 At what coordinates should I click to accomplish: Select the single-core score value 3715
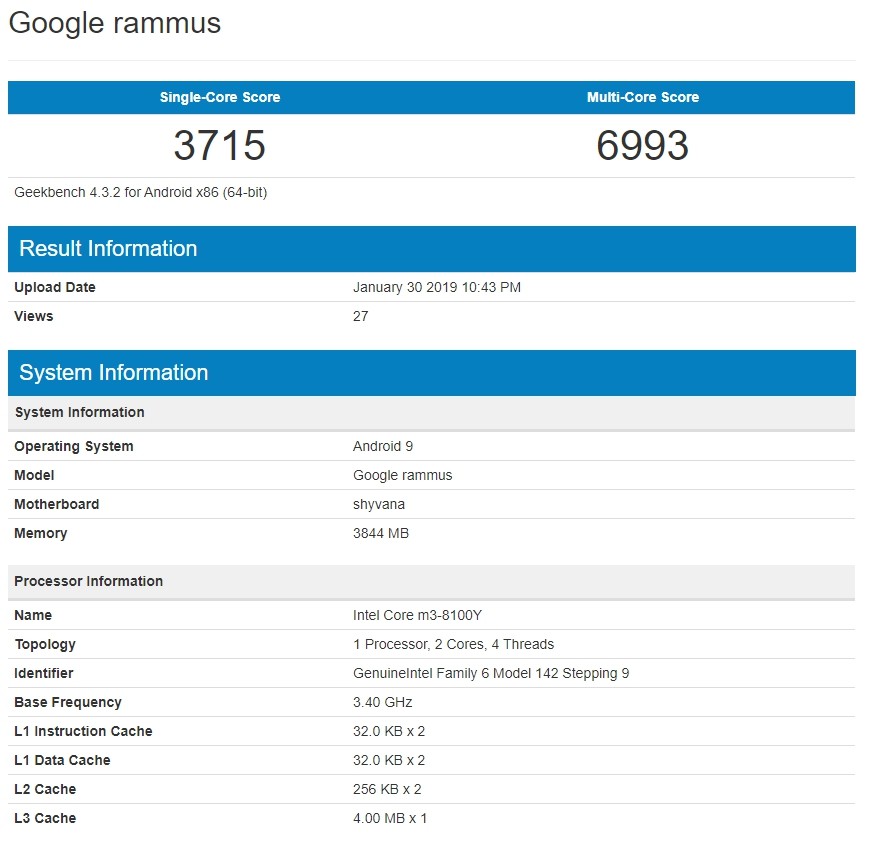tap(220, 146)
